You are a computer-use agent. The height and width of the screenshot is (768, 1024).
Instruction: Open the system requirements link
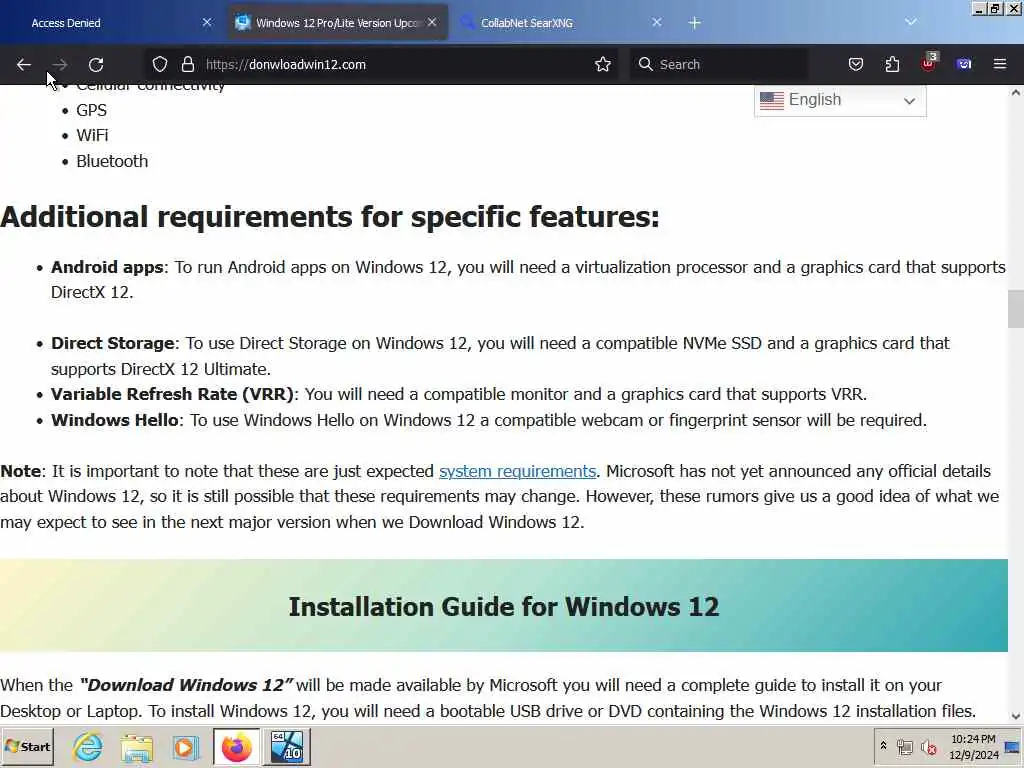click(517, 471)
